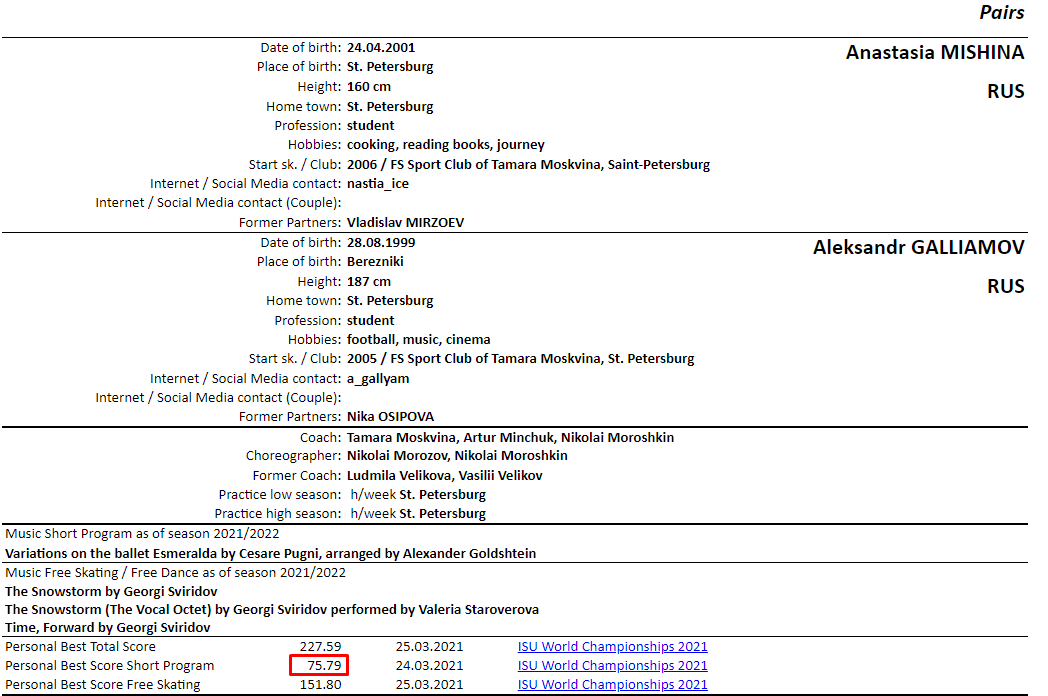The image size is (1048, 696).
Task: Click the Pairs title at top right
Action: point(1001,13)
